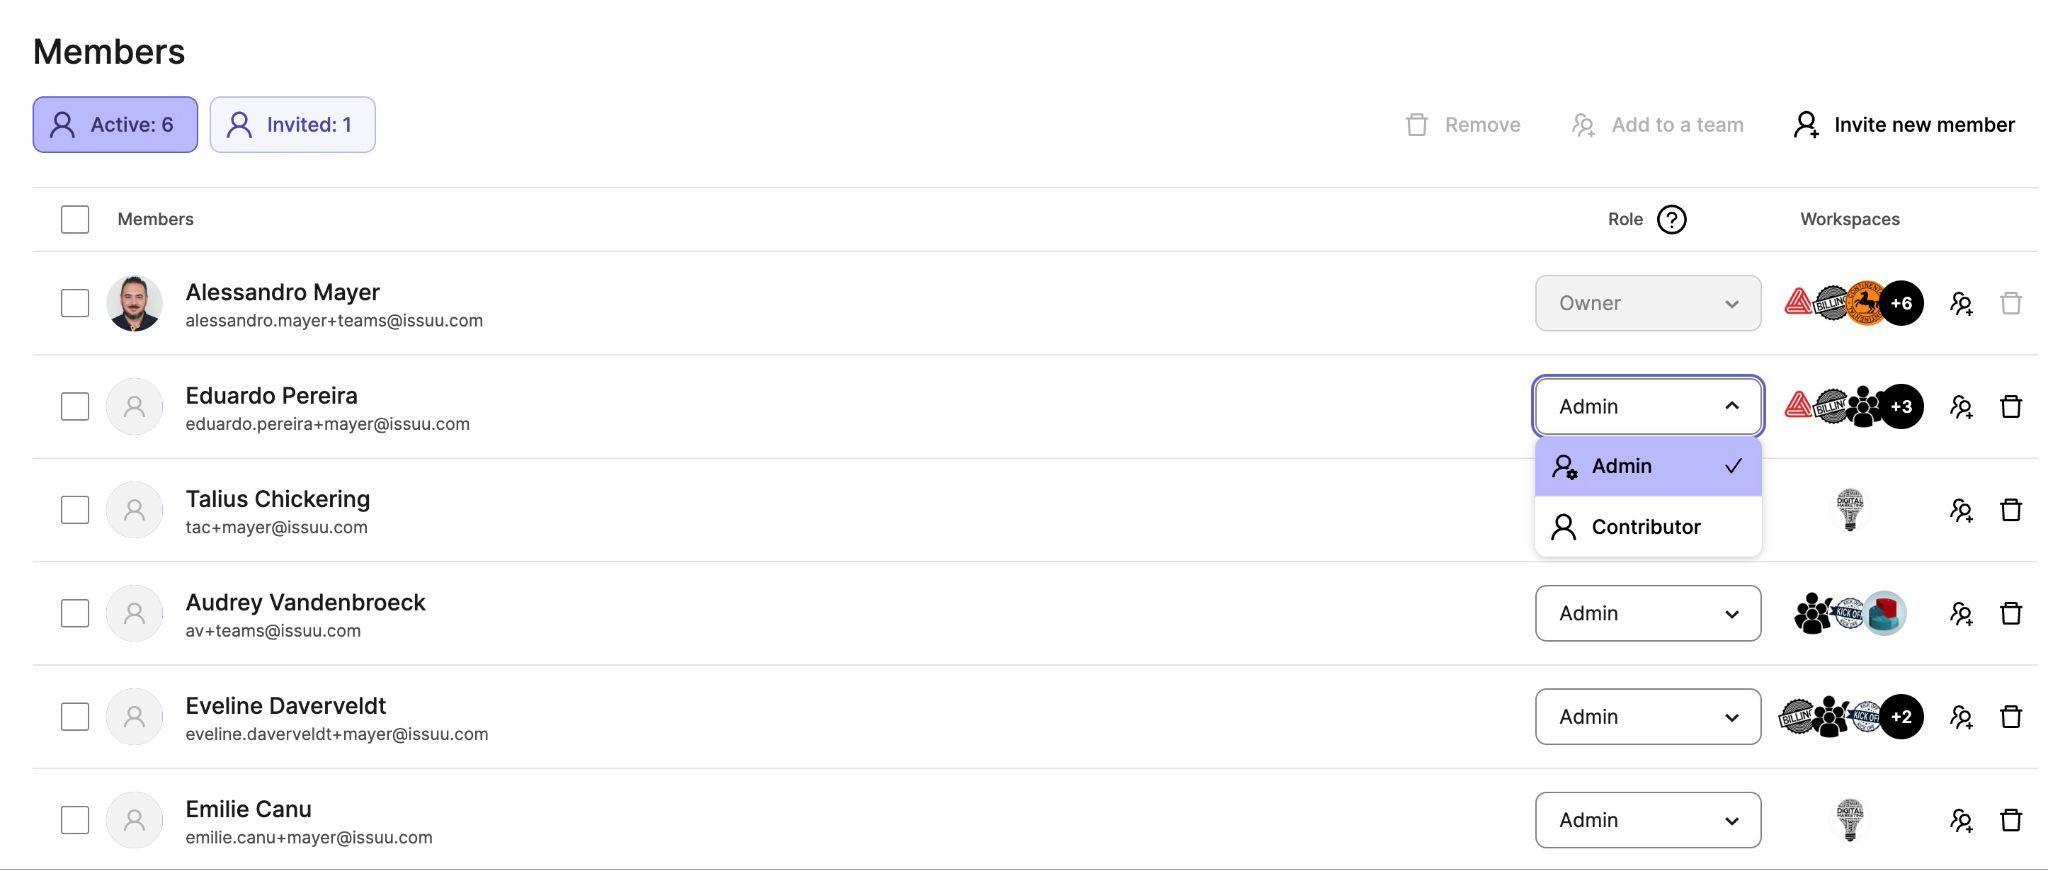
Task: Click the Invite new member button
Action: [x=1903, y=125]
